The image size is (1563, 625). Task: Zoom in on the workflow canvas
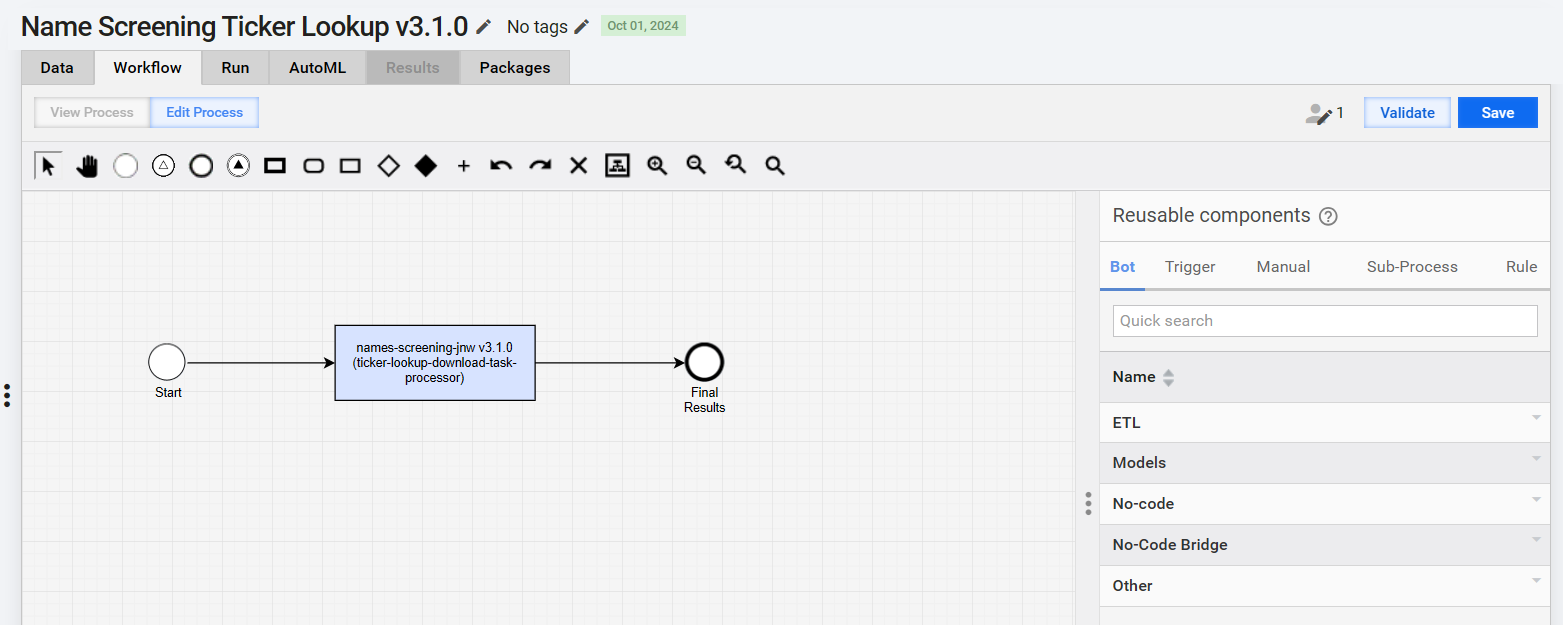[657, 166]
